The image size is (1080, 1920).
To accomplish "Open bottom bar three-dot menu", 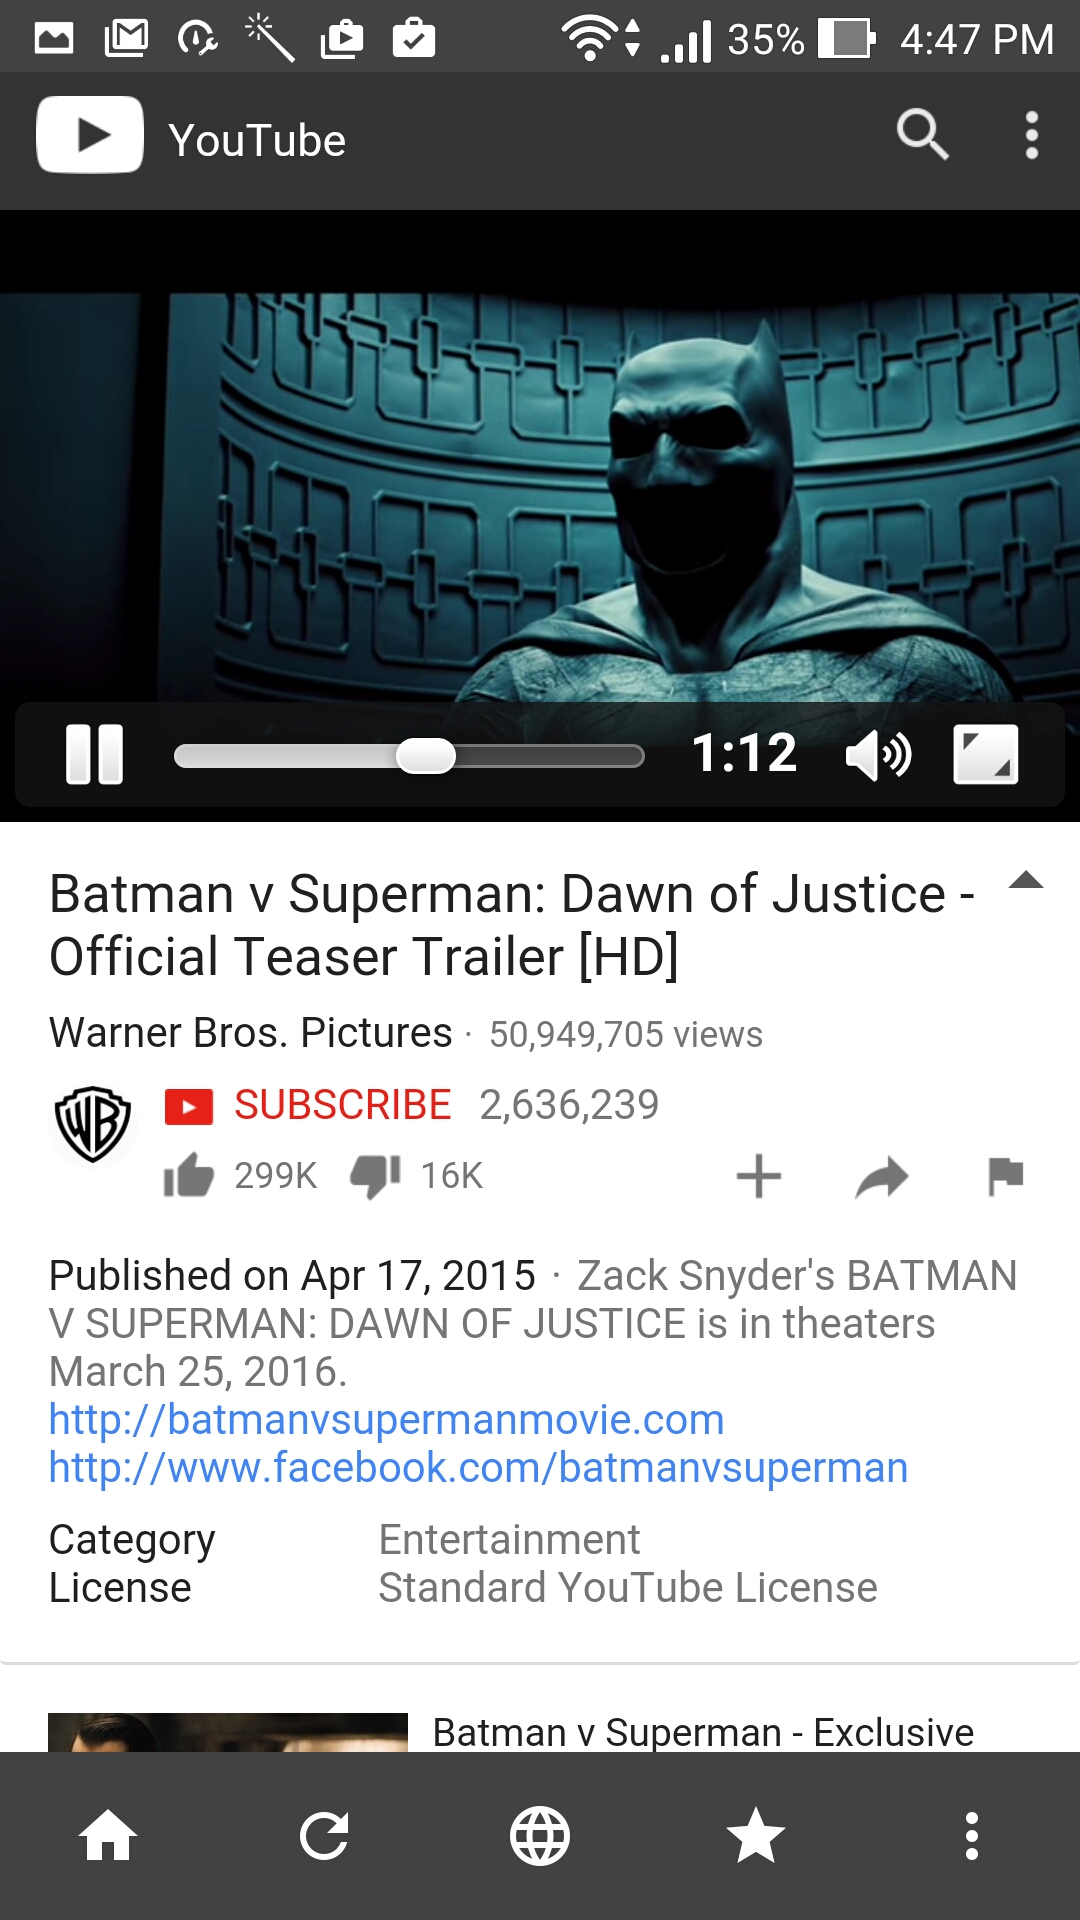I will pos(972,1836).
